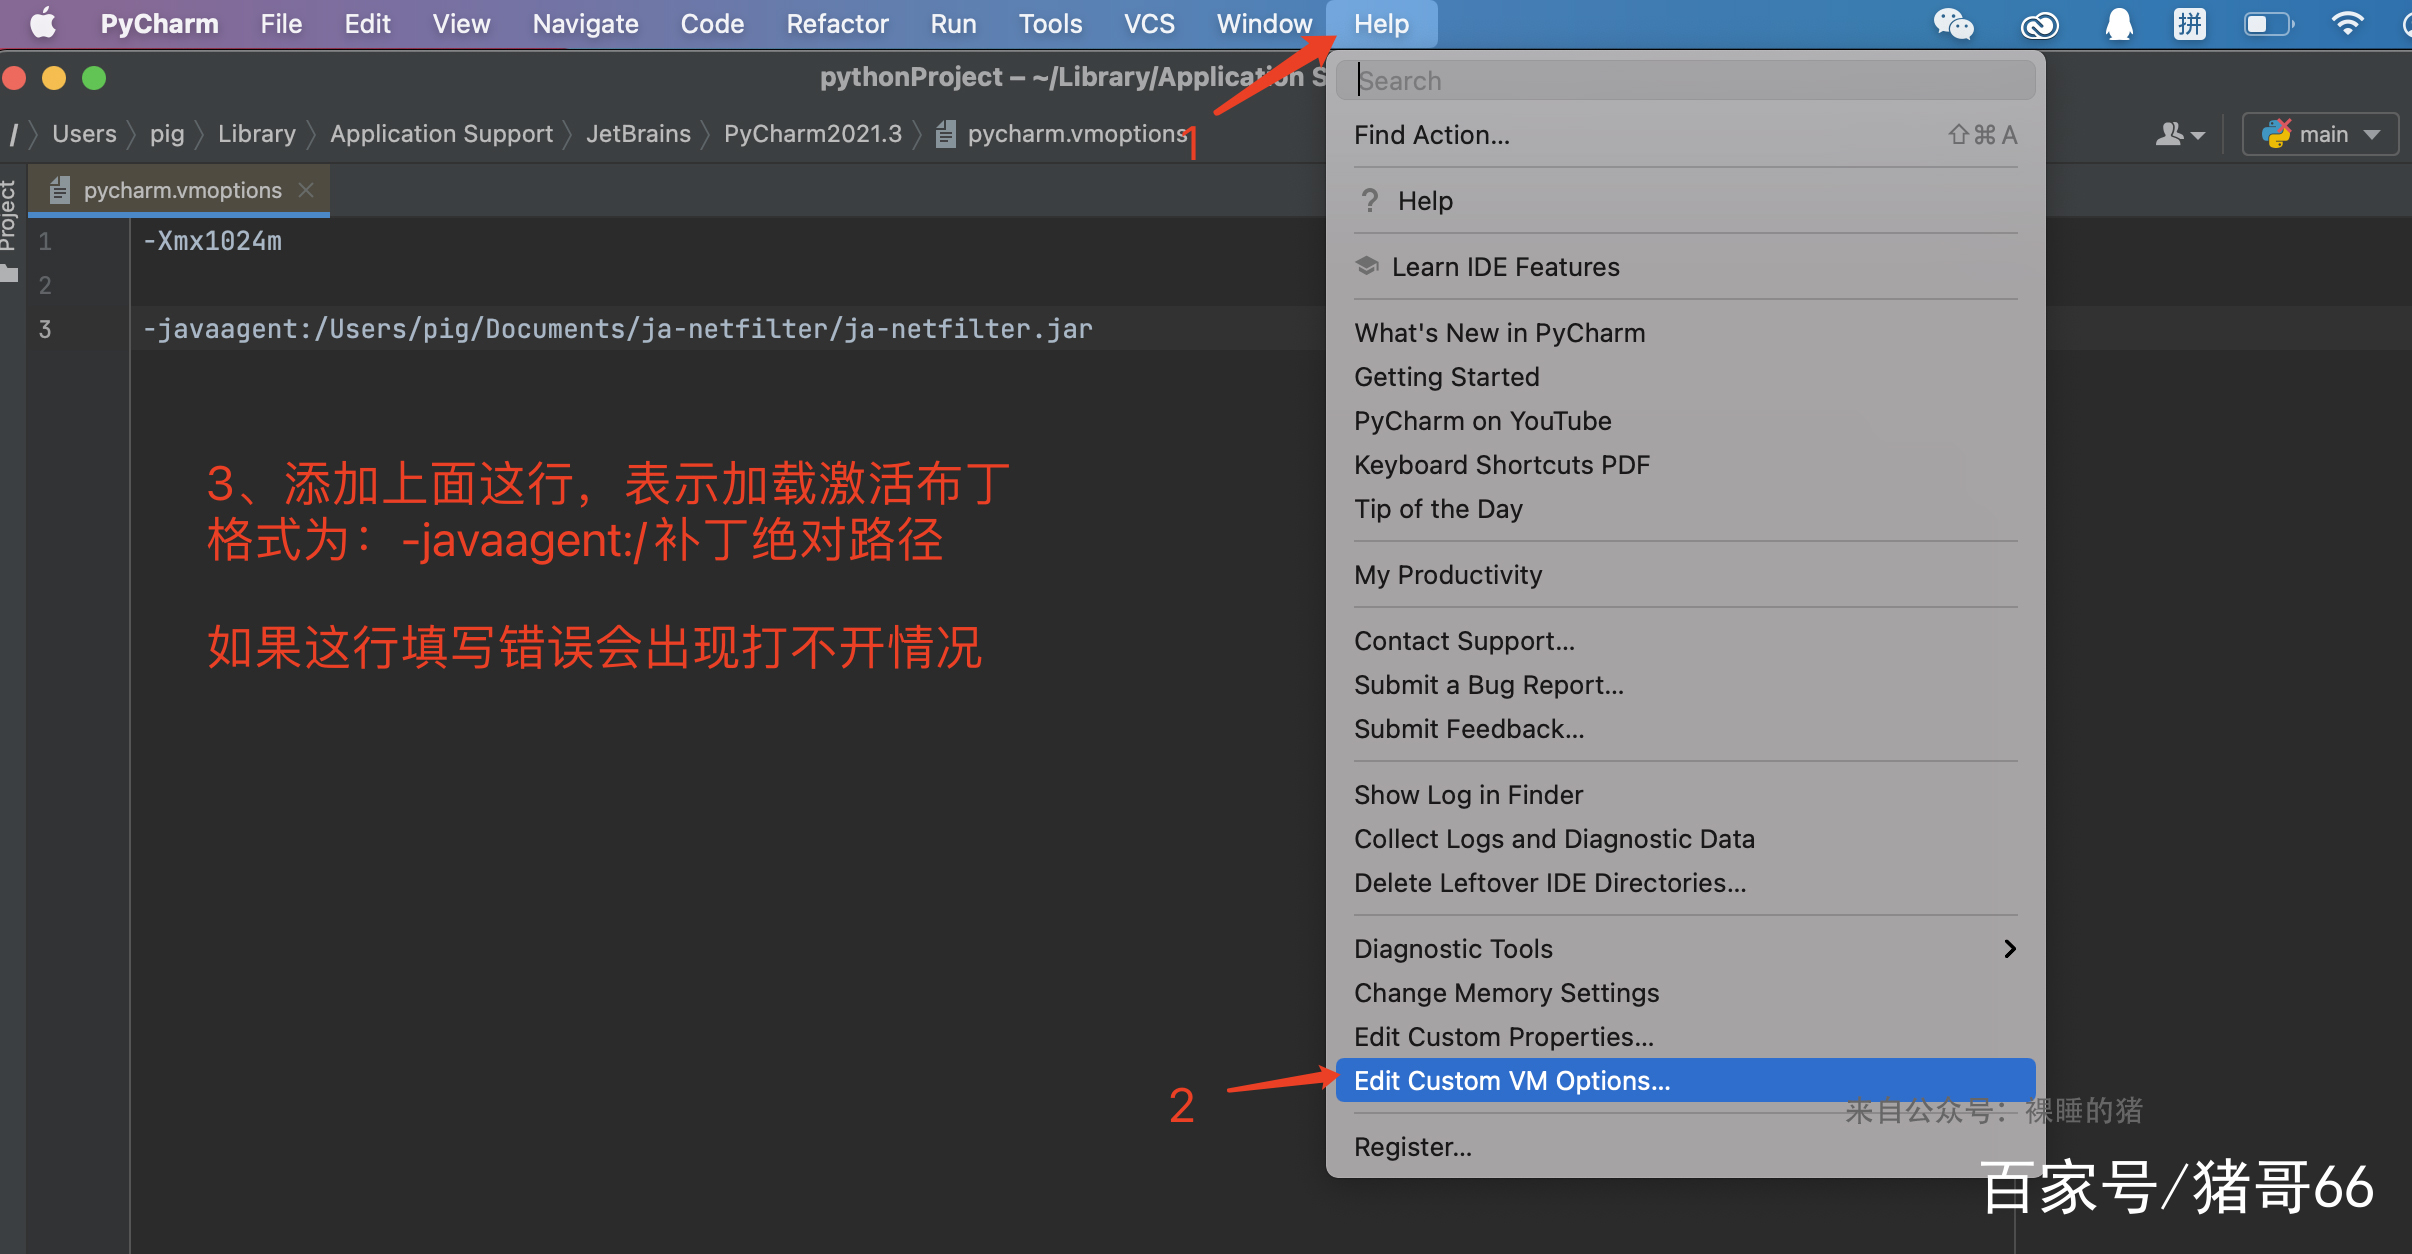The width and height of the screenshot is (2412, 1254).
Task: Click pig in the breadcrumb path
Action: point(167,133)
